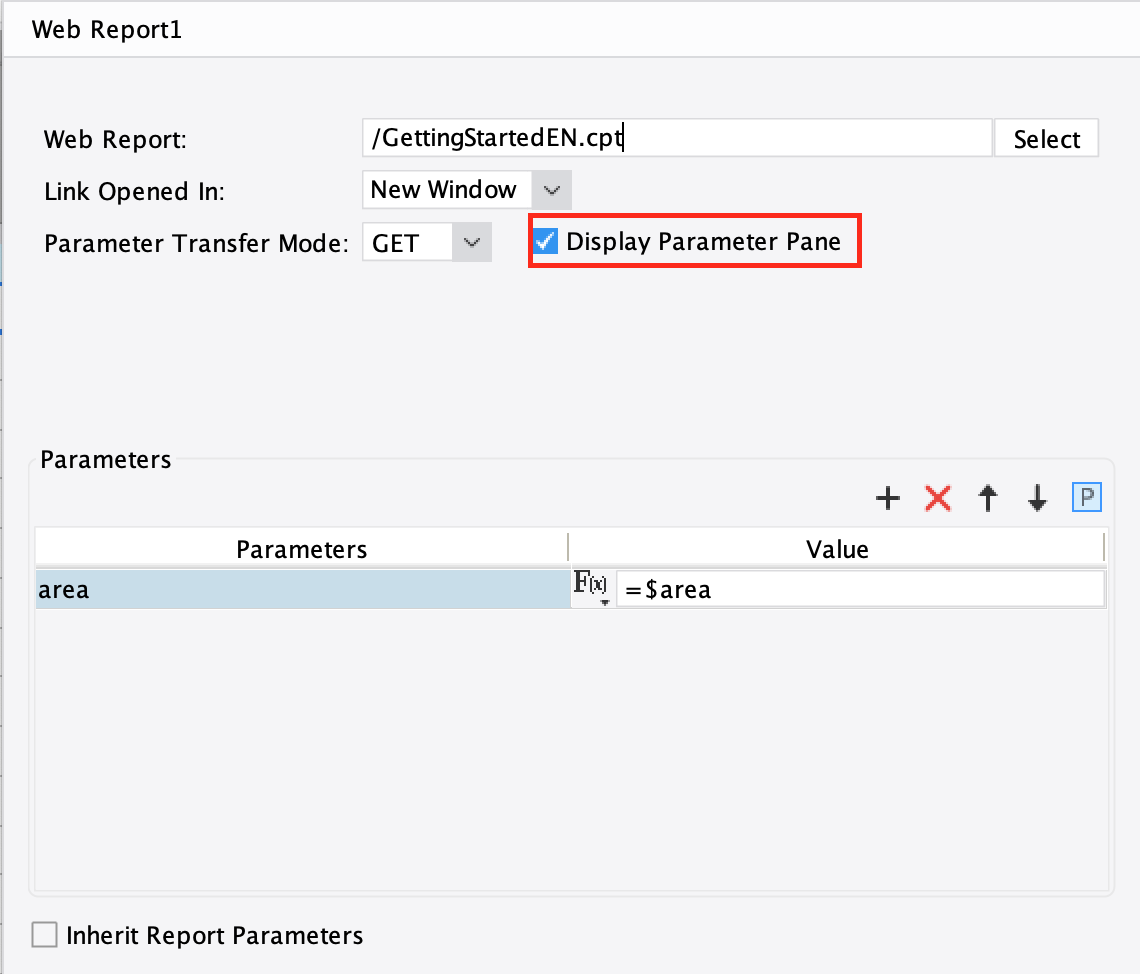Click the =$area value field
Viewport: 1140px width, 974px height.
pos(860,589)
